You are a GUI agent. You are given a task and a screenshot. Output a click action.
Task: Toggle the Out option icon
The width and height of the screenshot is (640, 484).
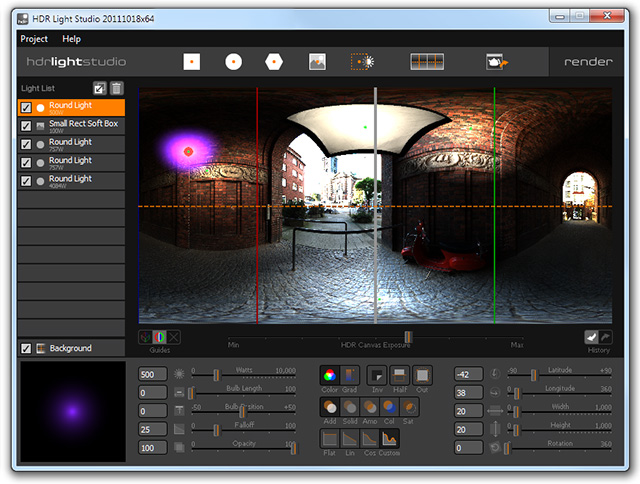click(x=422, y=375)
